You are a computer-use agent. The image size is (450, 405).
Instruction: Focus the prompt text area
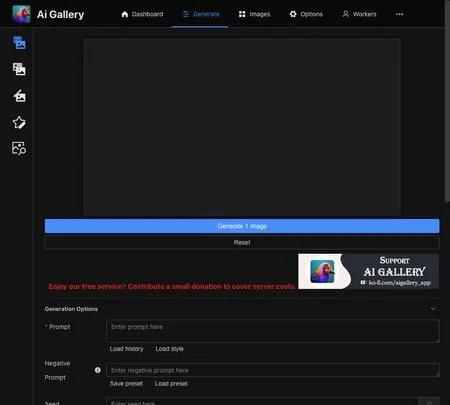(x=273, y=331)
